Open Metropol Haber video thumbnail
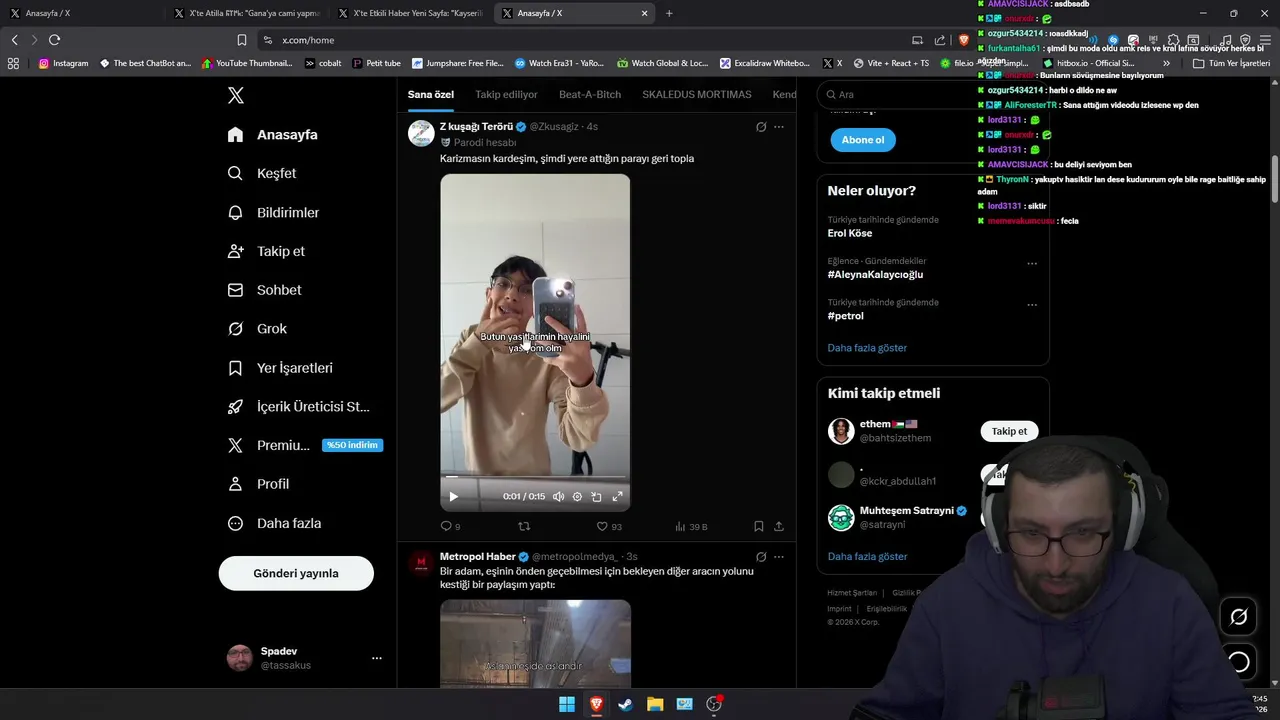This screenshot has height=720, width=1280. 535,643
